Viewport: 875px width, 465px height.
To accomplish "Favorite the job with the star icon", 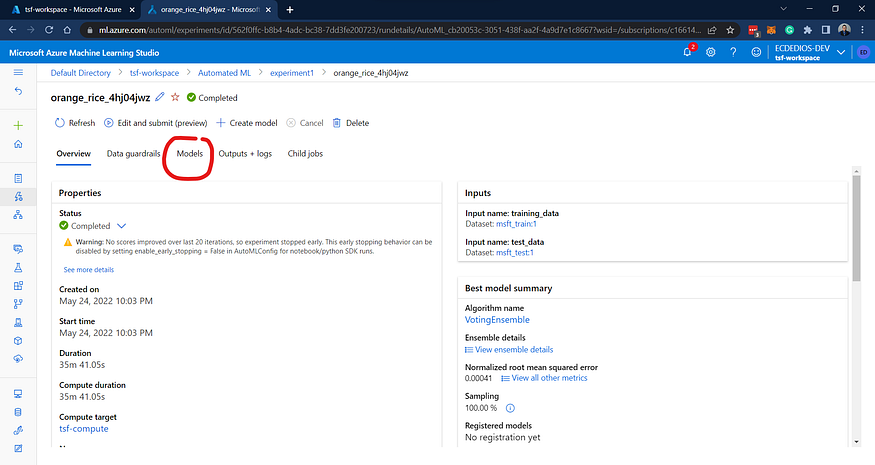I will (175, 97).
